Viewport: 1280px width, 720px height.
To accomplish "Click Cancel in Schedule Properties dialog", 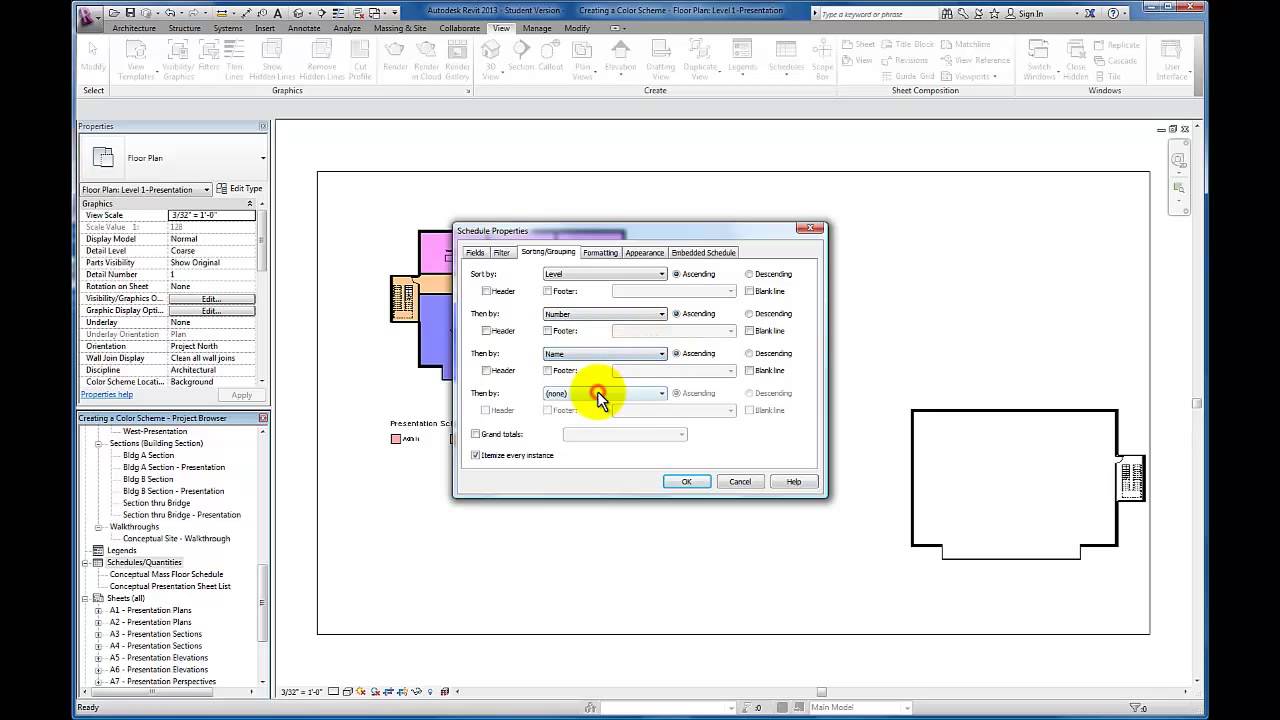I will point(740,482).
